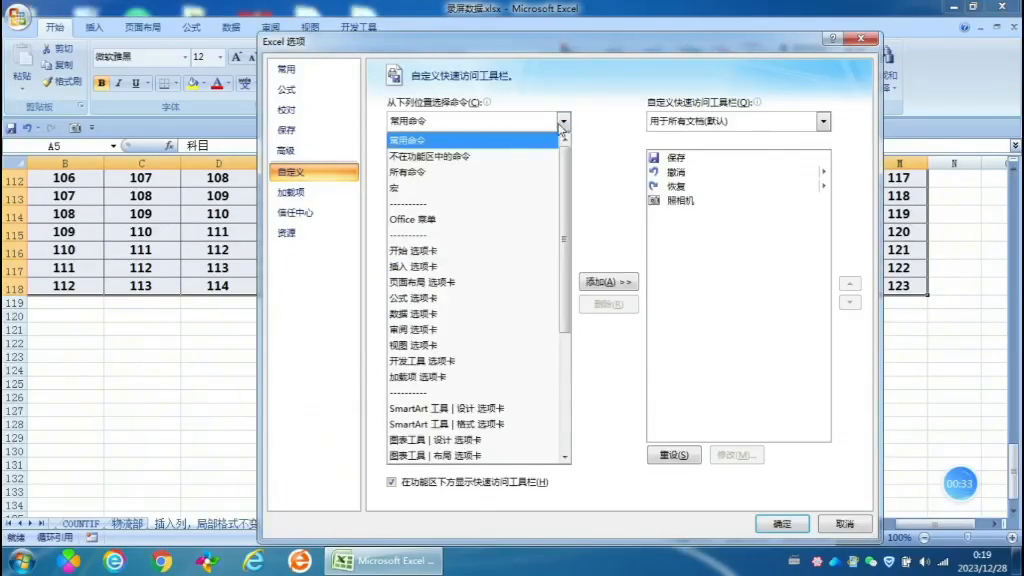1024x576 pixels.
Task: Open the Windows Start menu
Action: [22, 561]
